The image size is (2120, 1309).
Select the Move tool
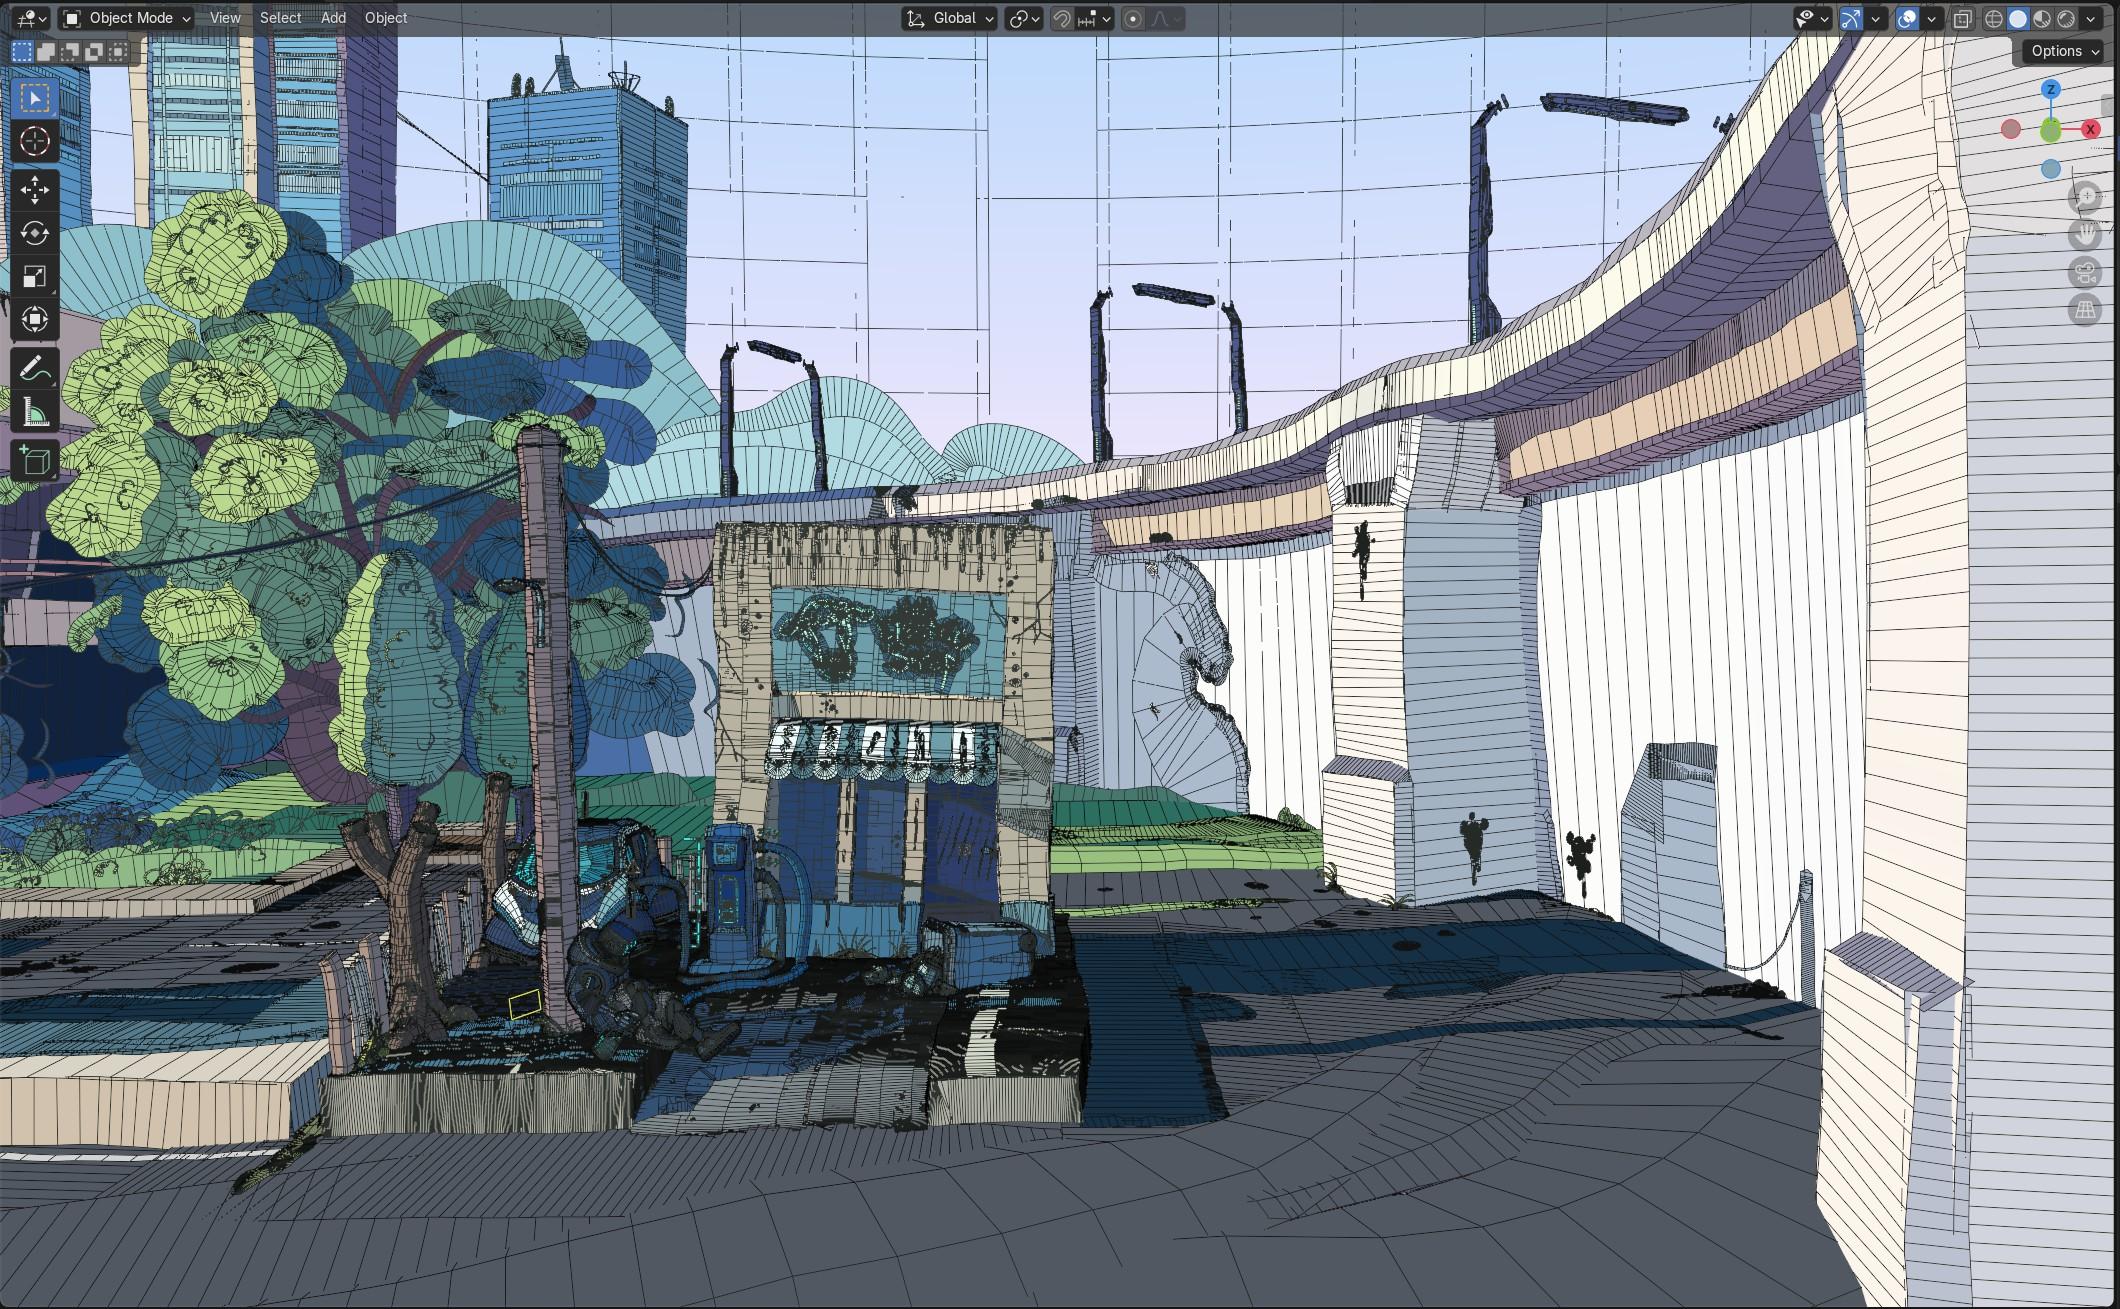coord(34,190)
